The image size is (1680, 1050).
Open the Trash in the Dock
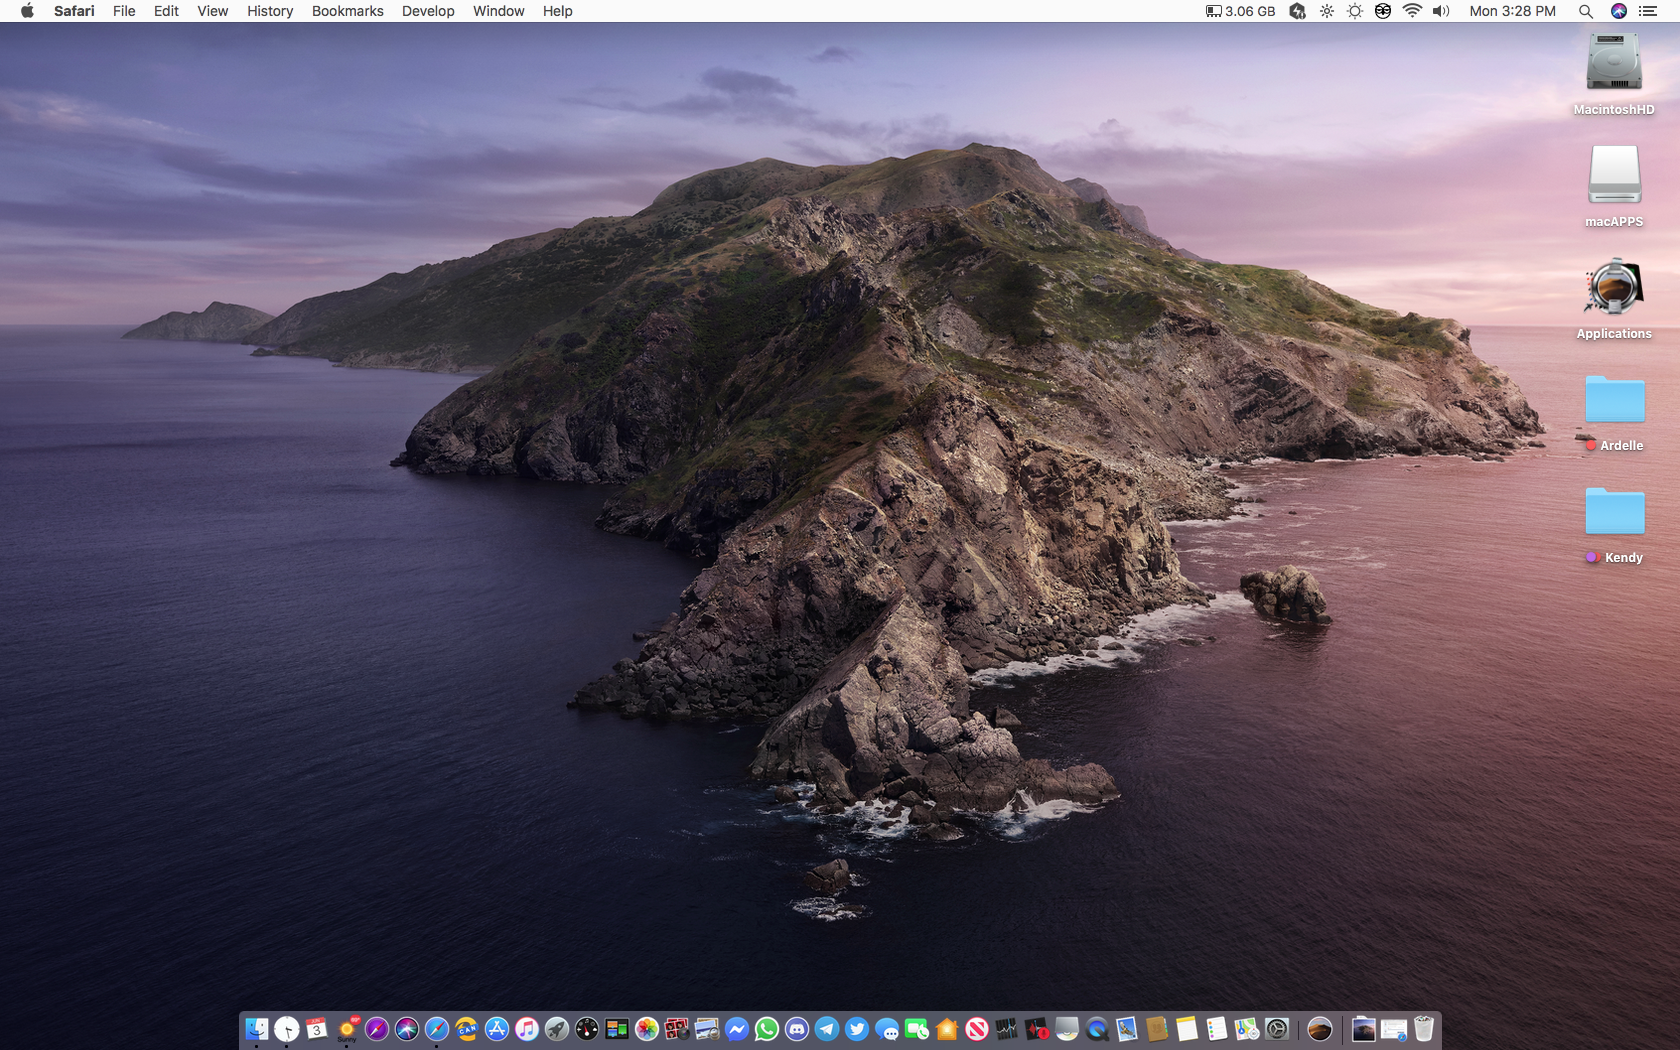click(x=1424, y=1029)
